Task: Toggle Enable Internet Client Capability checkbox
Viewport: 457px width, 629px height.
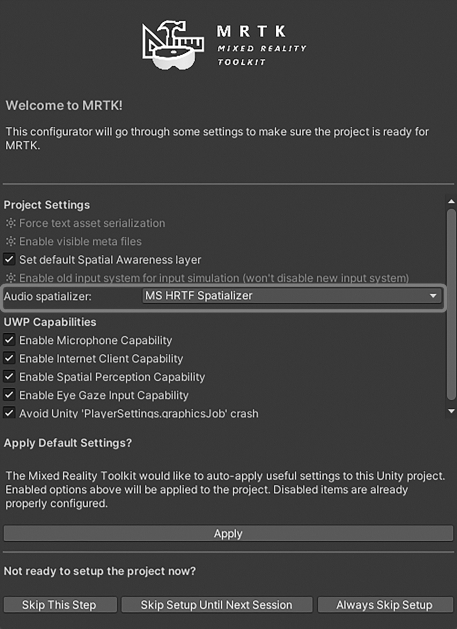Action: tap(9, 359)
